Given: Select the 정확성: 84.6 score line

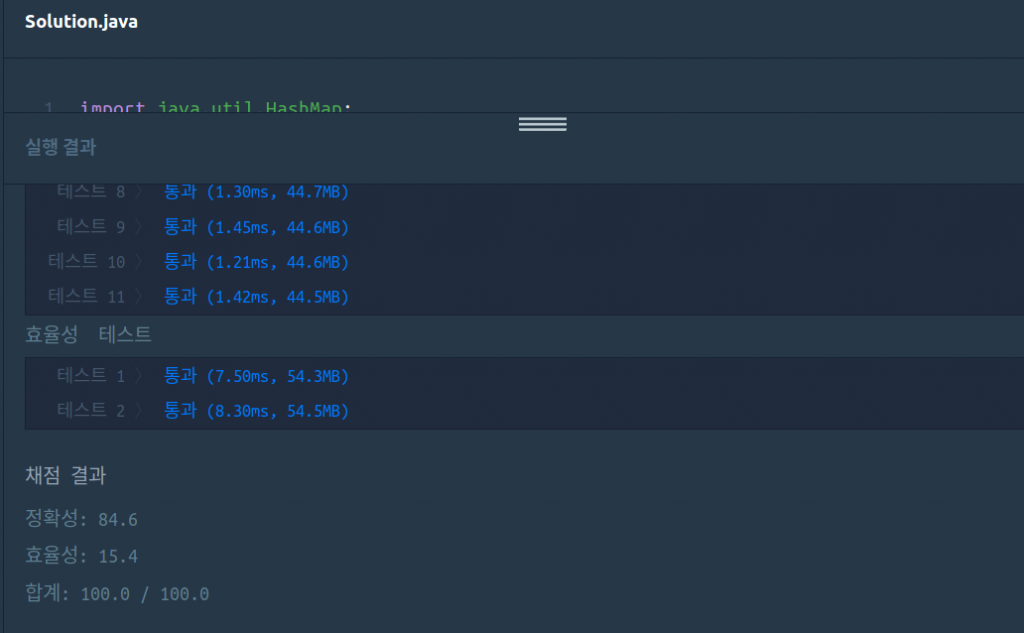Looking at the screenshot, I should pos(81,519).
